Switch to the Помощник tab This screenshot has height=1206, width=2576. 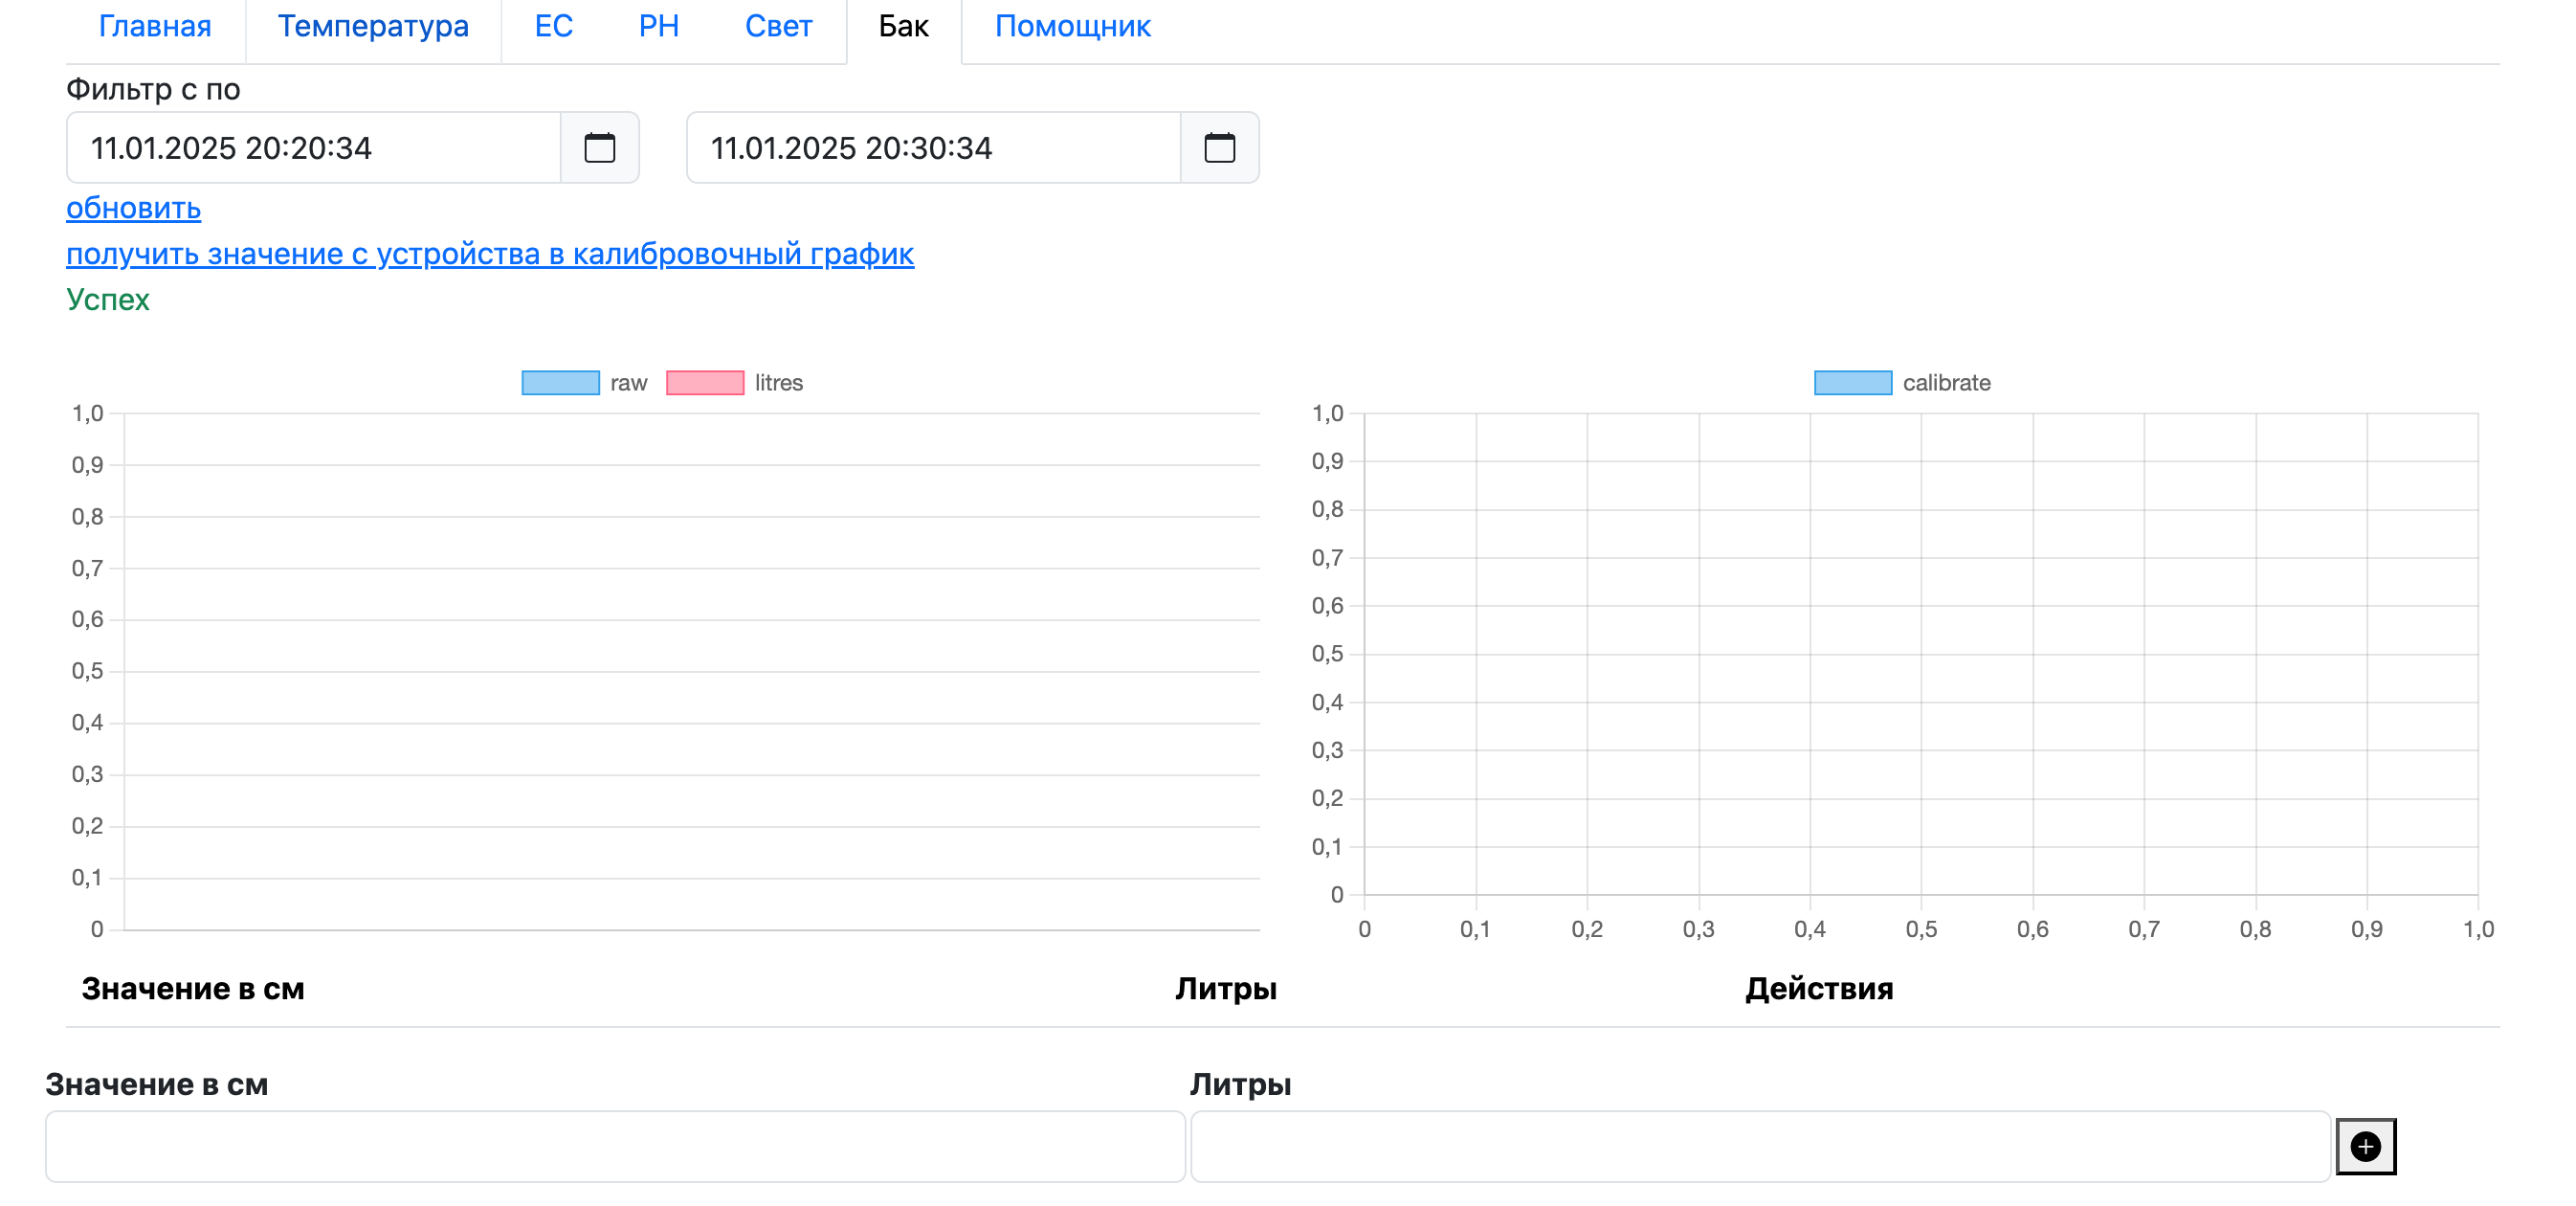tap(1072, 27)
